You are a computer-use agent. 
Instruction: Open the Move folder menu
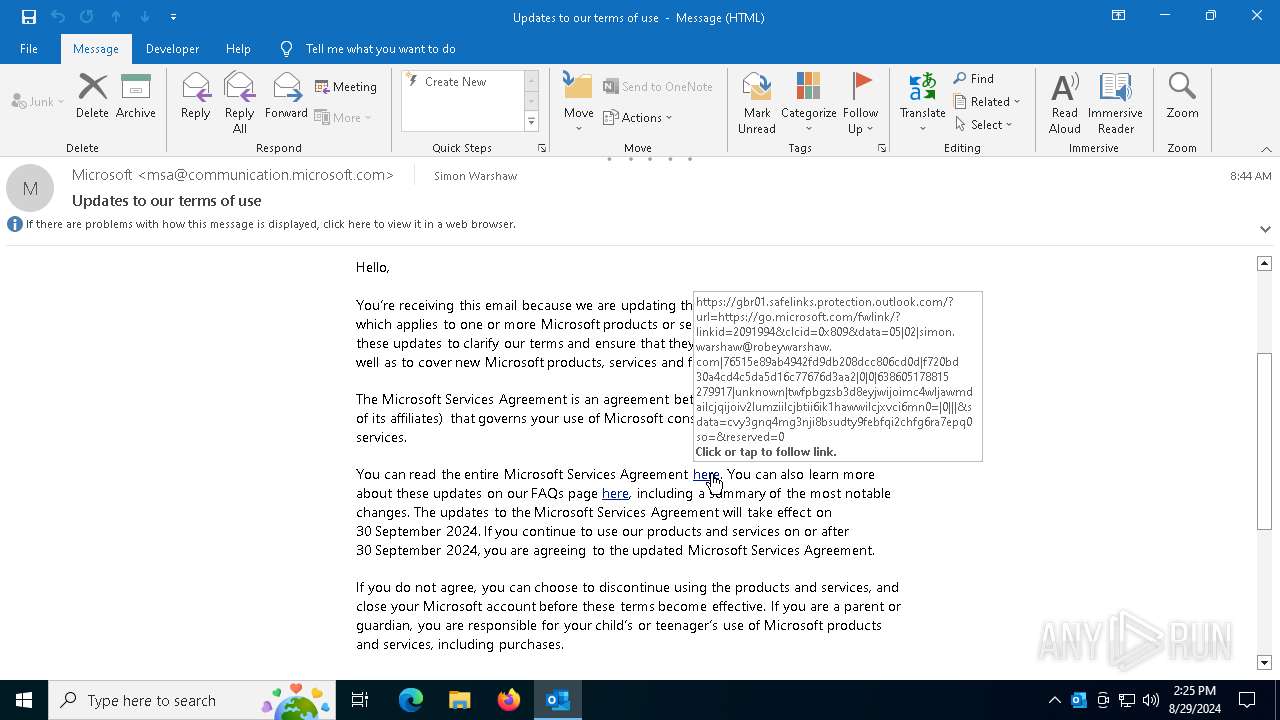(x=578, y=103)
